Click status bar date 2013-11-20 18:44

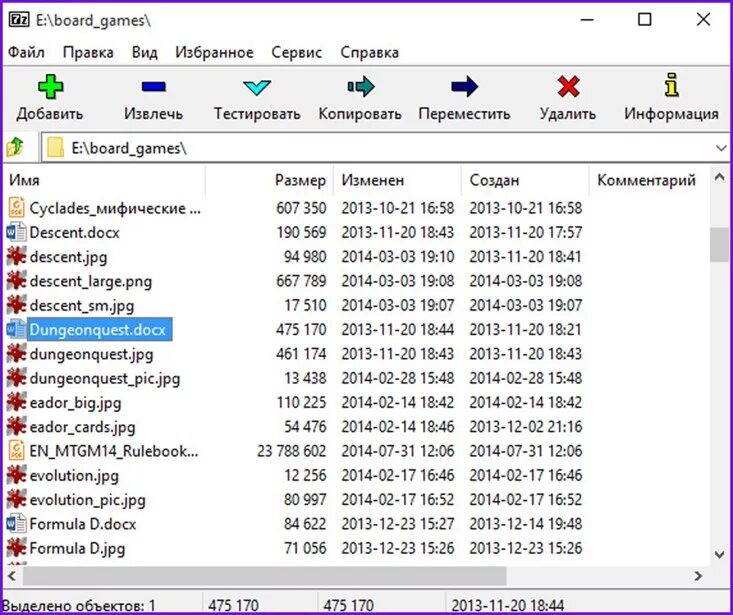pyautogui.click(x=508, y=605)
